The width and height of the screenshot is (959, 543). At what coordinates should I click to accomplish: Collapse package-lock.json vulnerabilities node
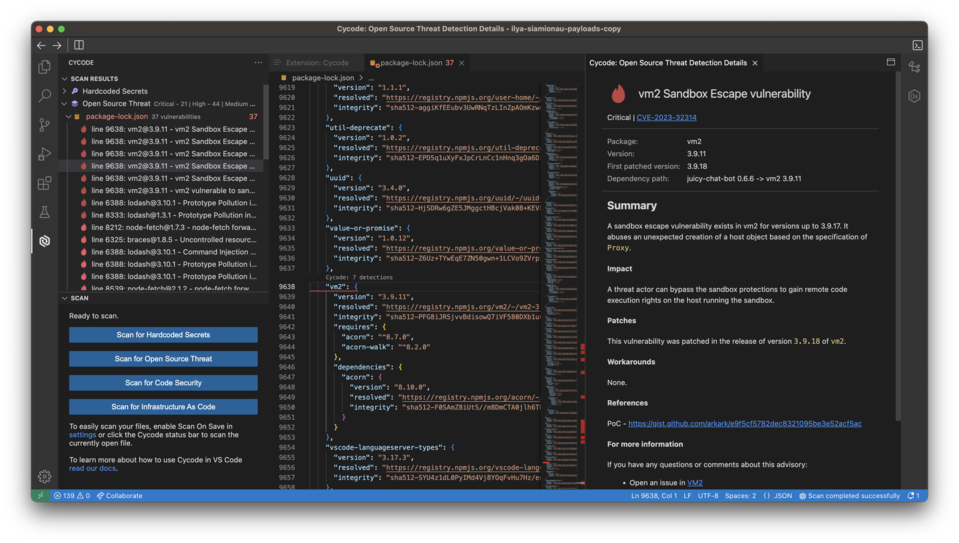click(68, 116)
